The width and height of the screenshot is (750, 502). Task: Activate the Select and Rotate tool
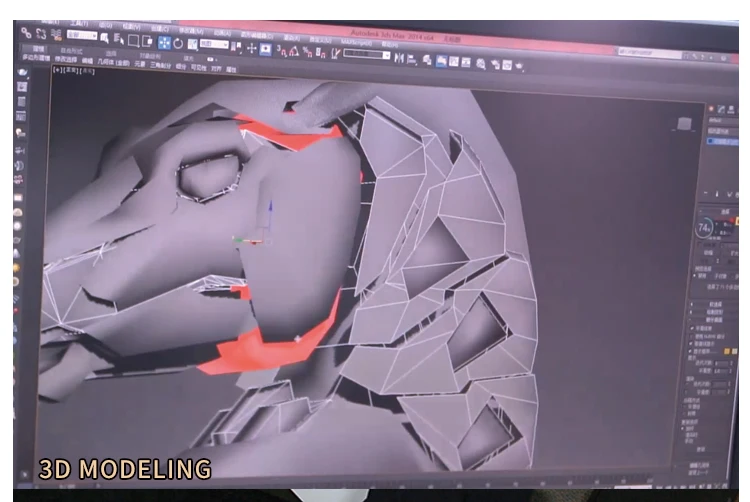178,44
